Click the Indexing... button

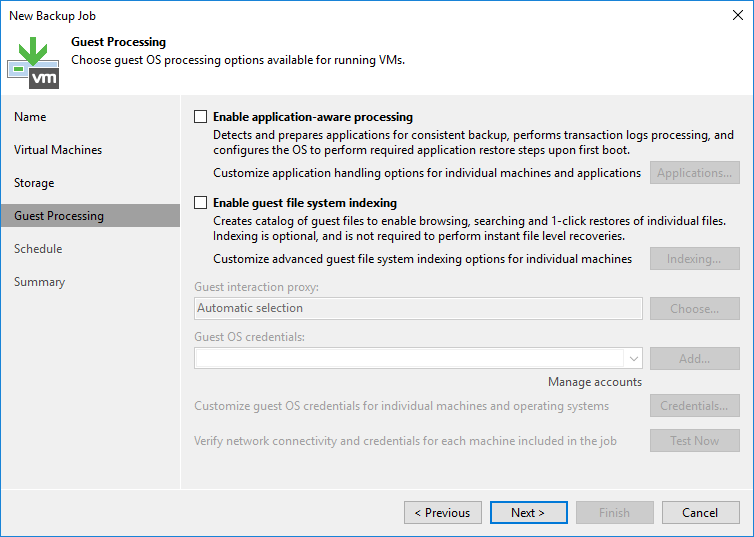pyautogui.click(x=695, y=259)
